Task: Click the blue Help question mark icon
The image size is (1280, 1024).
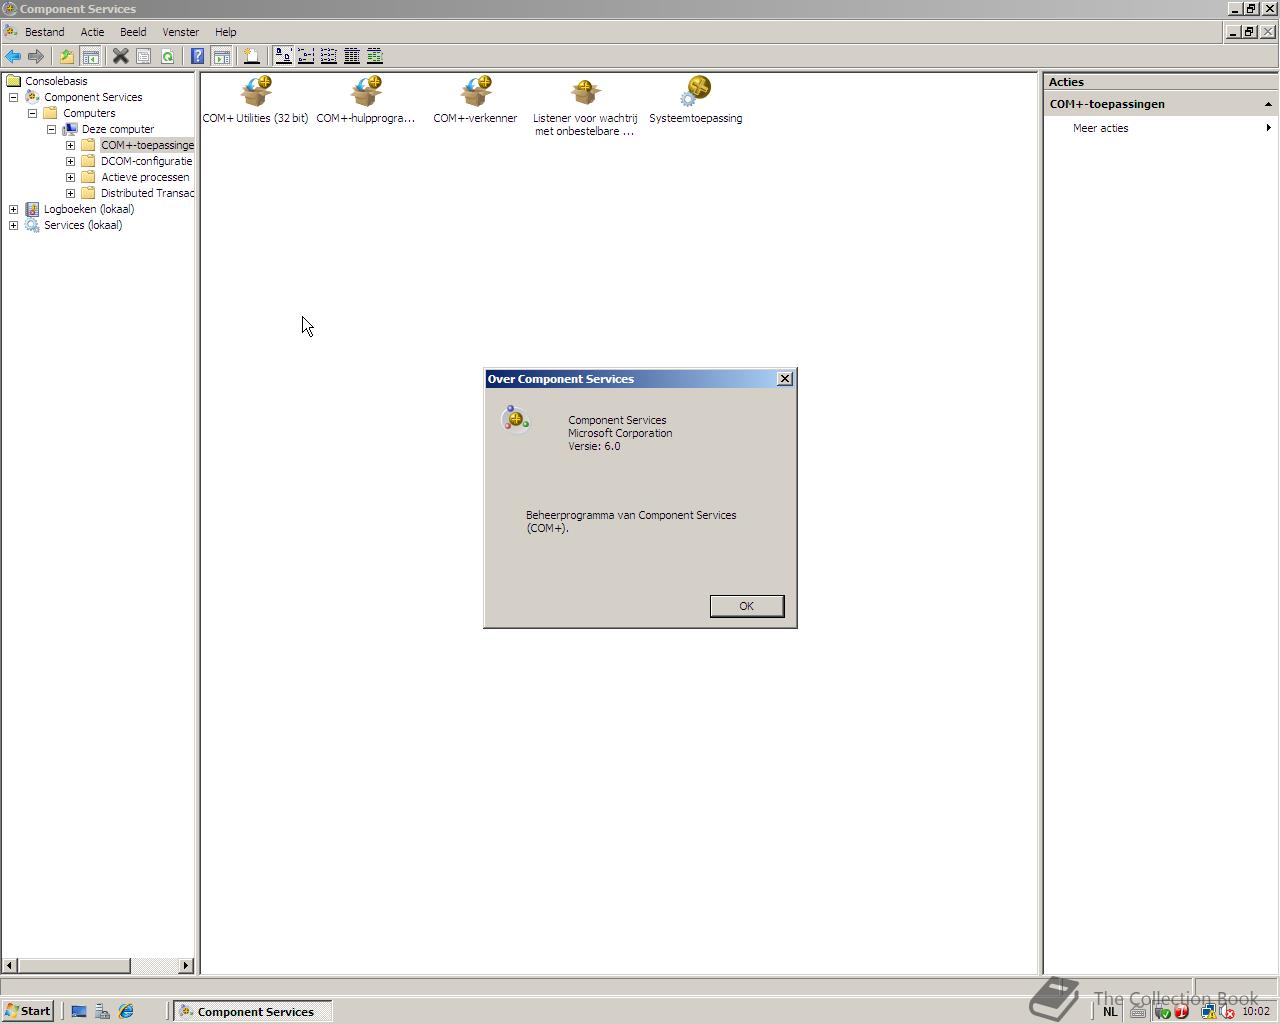Action: [198, 56]
